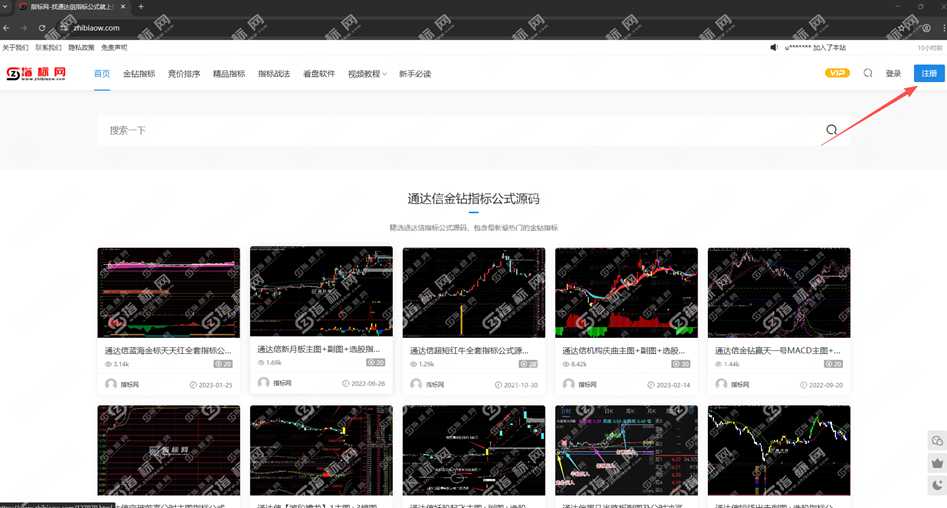Open the yellow VIP badge

[x=837, y=73]
